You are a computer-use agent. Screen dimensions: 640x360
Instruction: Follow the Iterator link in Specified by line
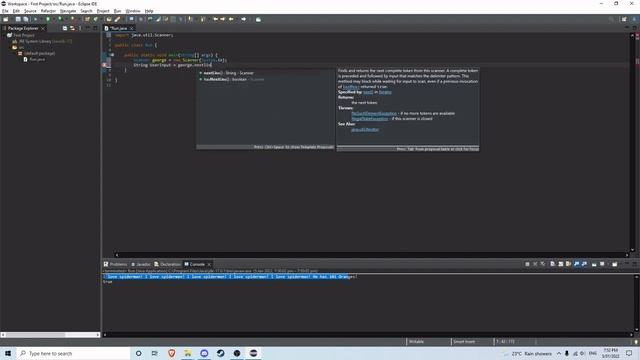tap(385, 92)
